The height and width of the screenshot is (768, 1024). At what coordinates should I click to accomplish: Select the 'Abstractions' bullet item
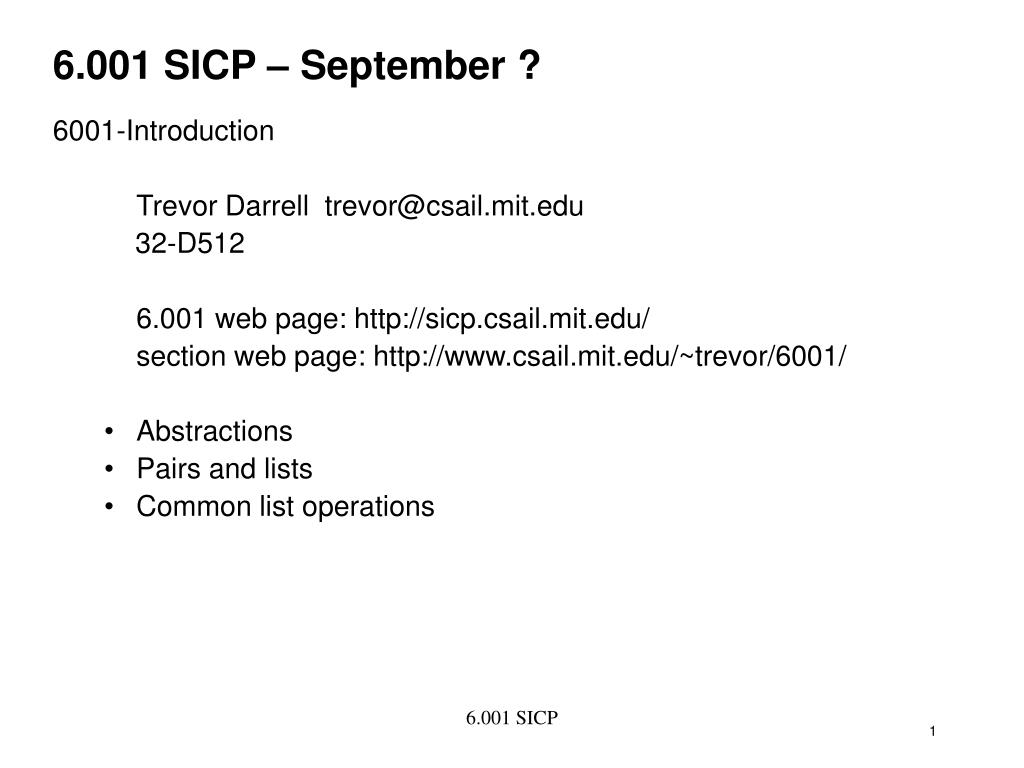(x=214, y=431)
